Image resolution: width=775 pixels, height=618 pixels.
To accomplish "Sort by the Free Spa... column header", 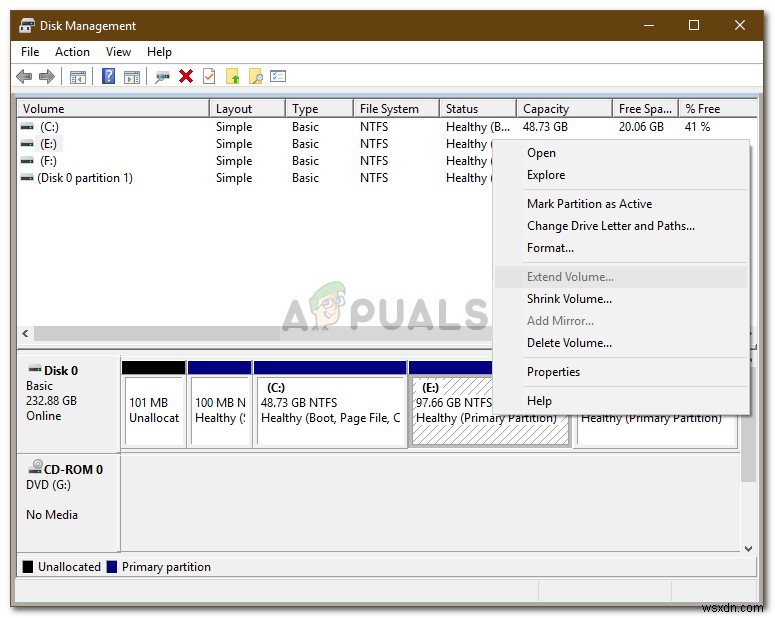I will tap(646, 109).
